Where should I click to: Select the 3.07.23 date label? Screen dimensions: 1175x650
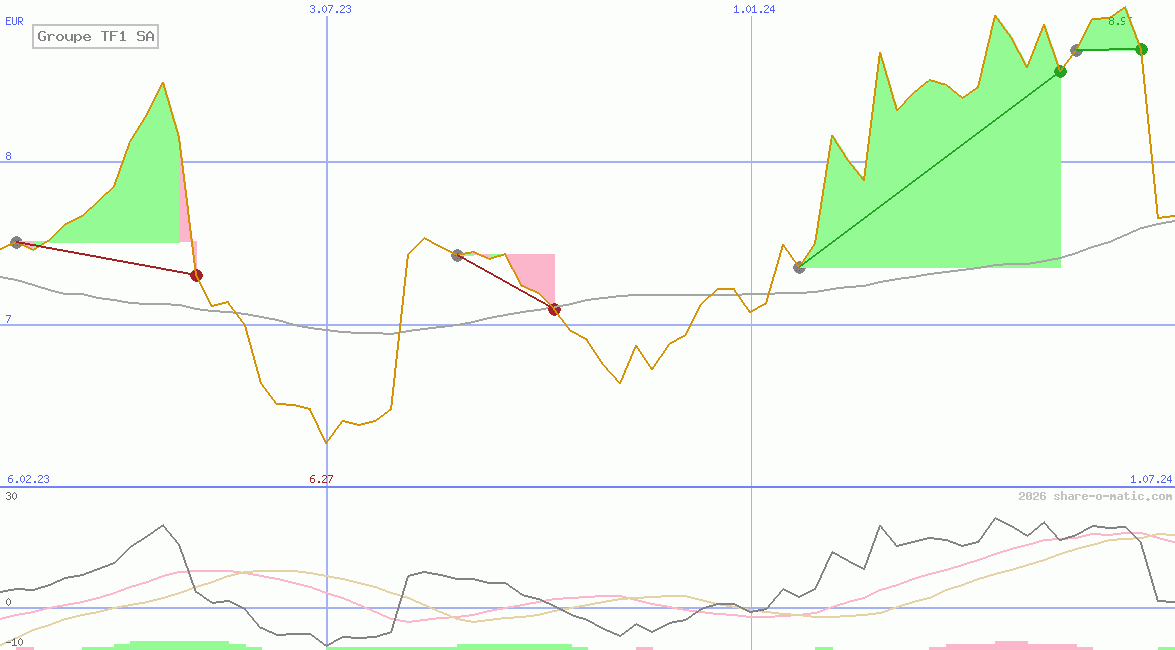coord(330,9)
